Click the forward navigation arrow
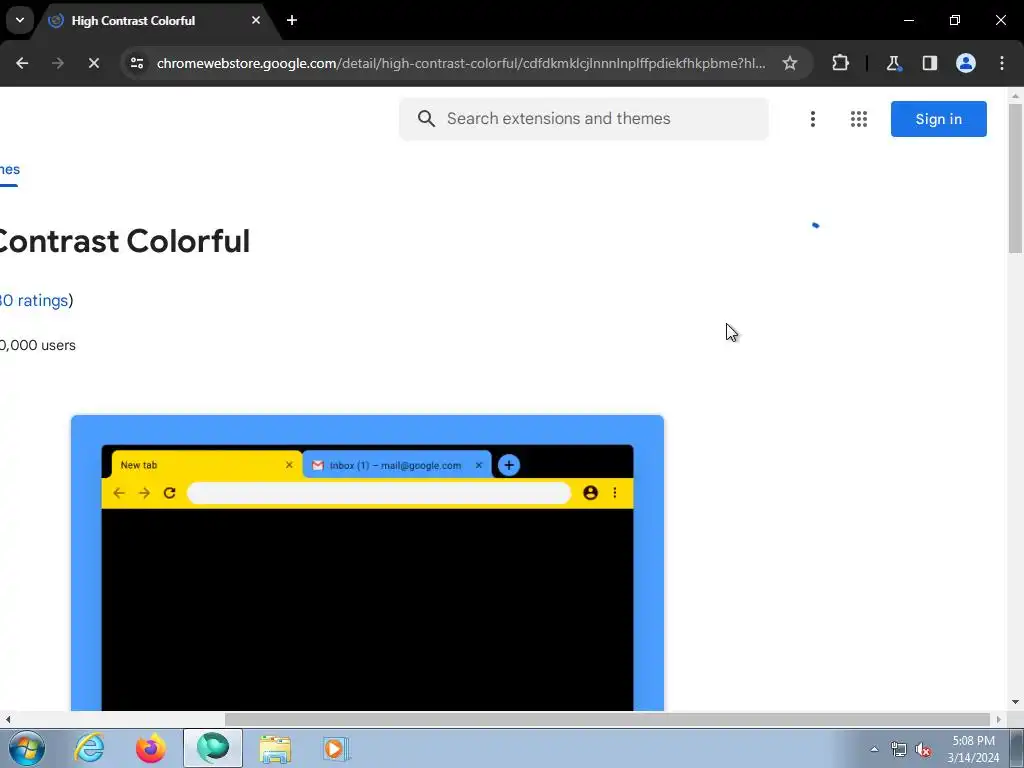The height and width of the screenshot is (768, 1024). (58, 63)
